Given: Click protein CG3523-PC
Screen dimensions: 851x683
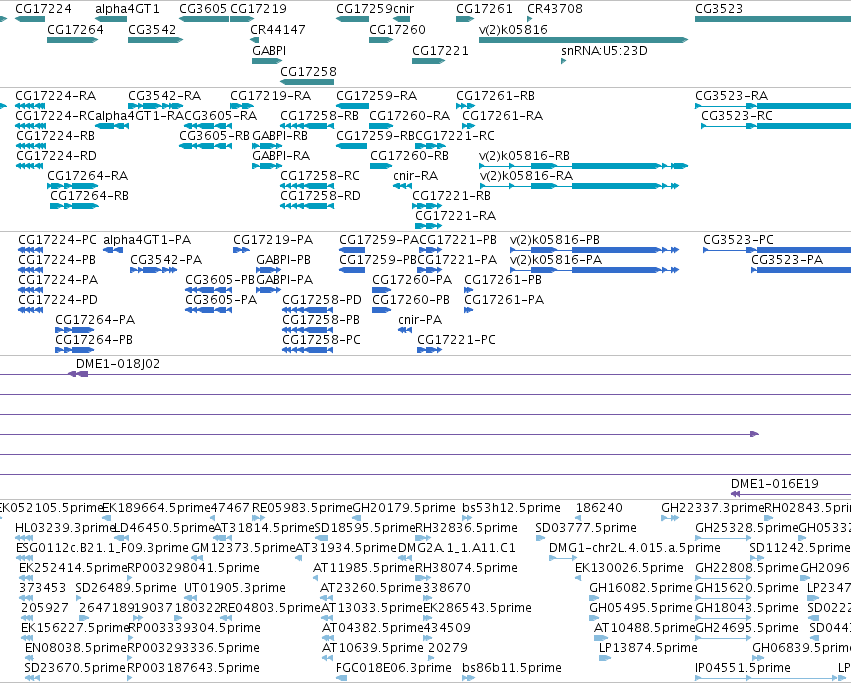Looking at the screenshot, I should point(738,240).
